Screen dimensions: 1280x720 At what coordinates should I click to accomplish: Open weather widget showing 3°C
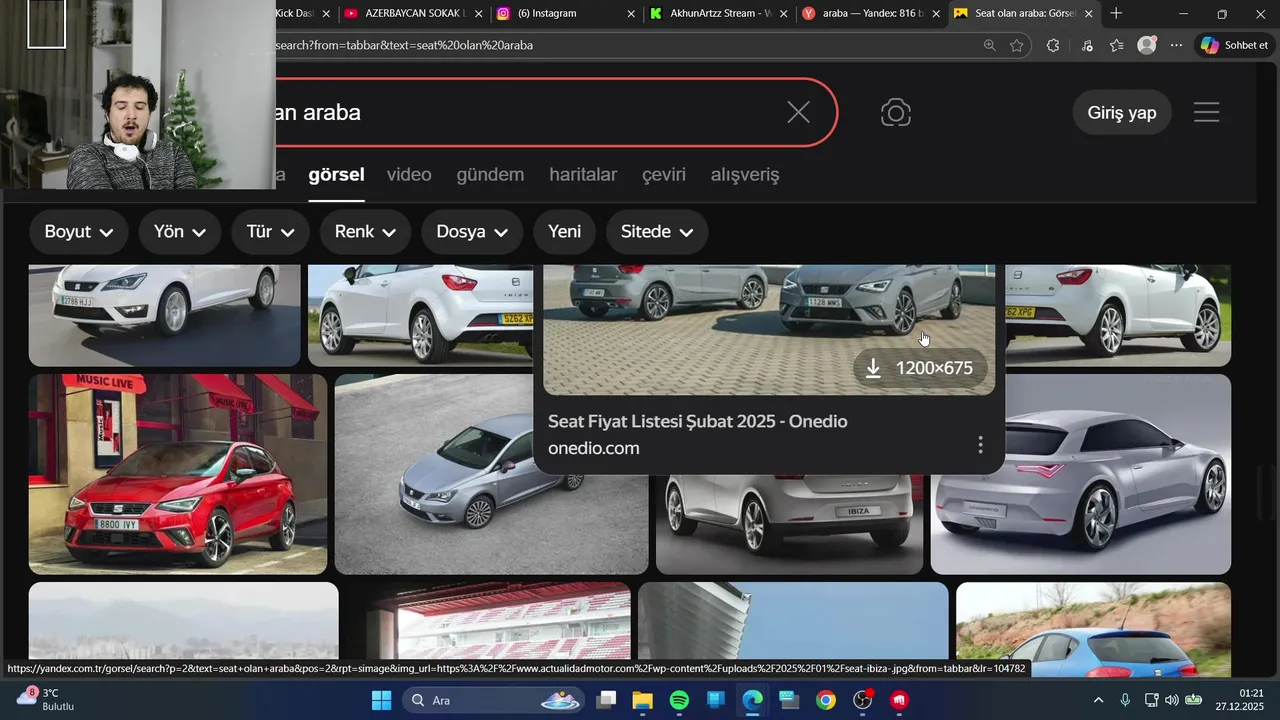[46, 699]
